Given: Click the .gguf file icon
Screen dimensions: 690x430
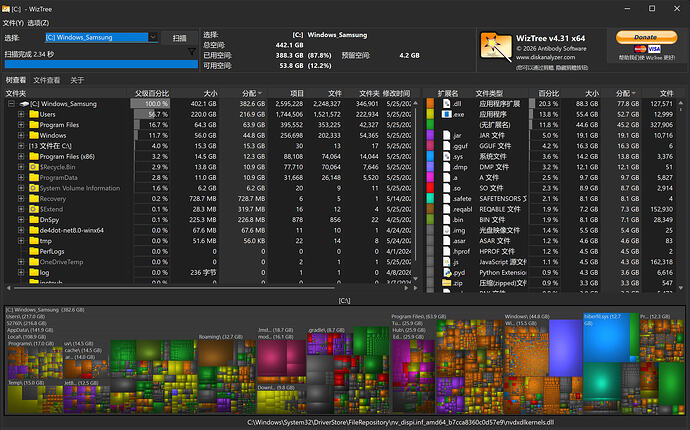Looking at the screenshot, I should pos(447,146).
